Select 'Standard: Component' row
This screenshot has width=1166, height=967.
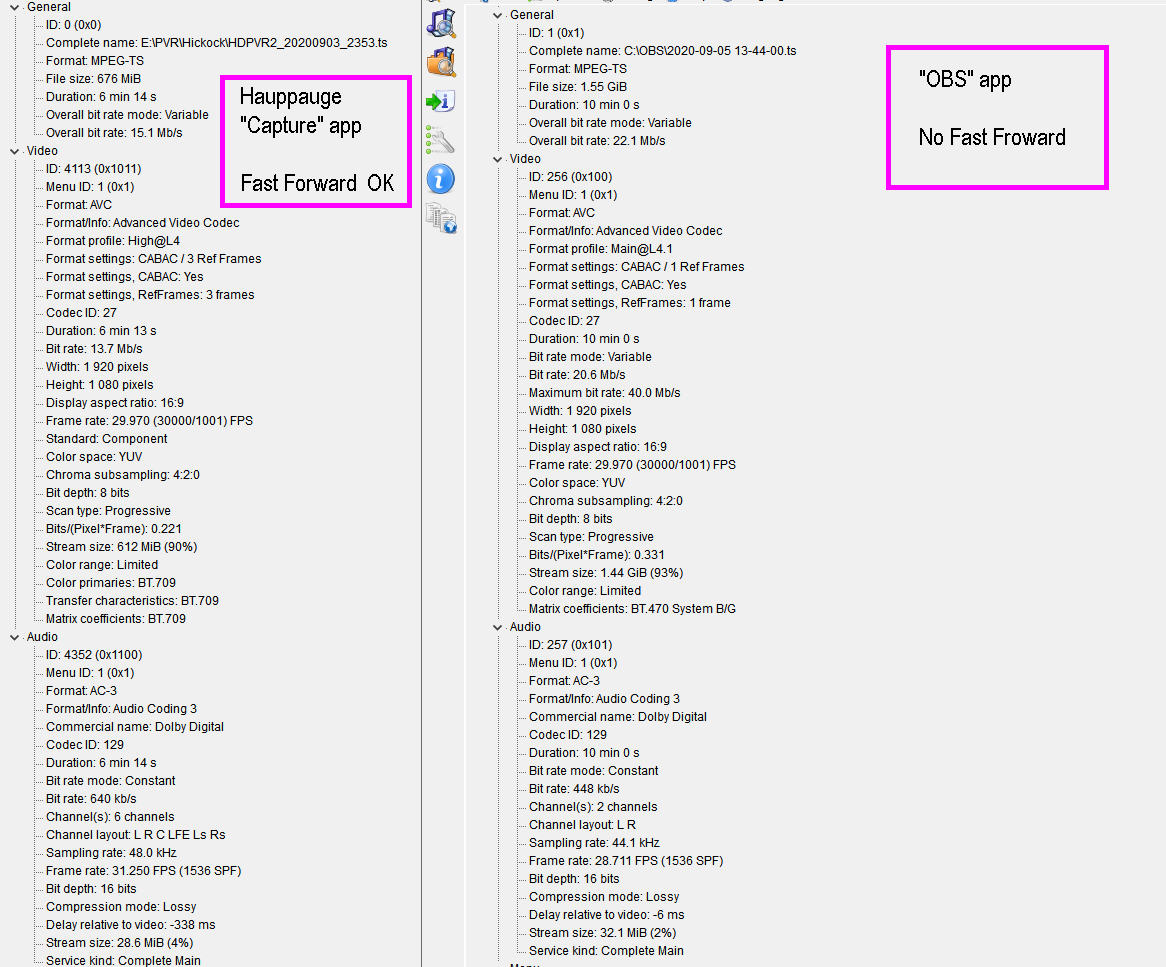(x=106, y=439)
